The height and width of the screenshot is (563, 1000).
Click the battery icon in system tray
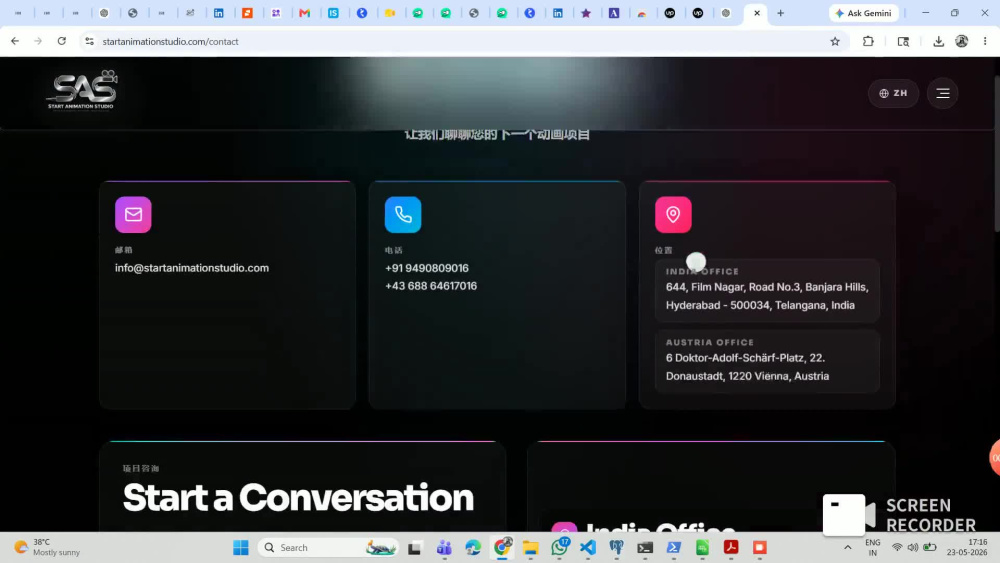click(x=930, y=548)
